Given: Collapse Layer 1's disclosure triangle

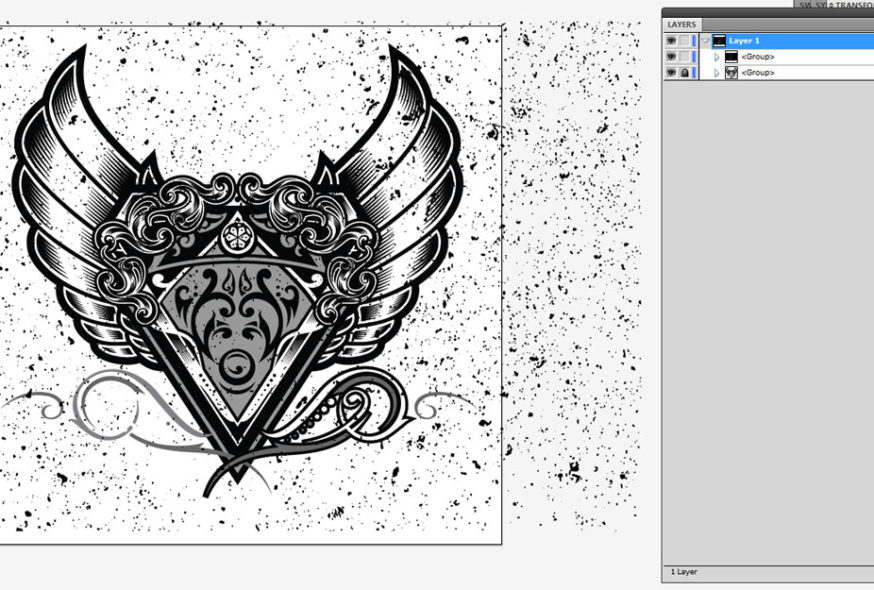Looking at the screenshot, I should coord(705,41).
